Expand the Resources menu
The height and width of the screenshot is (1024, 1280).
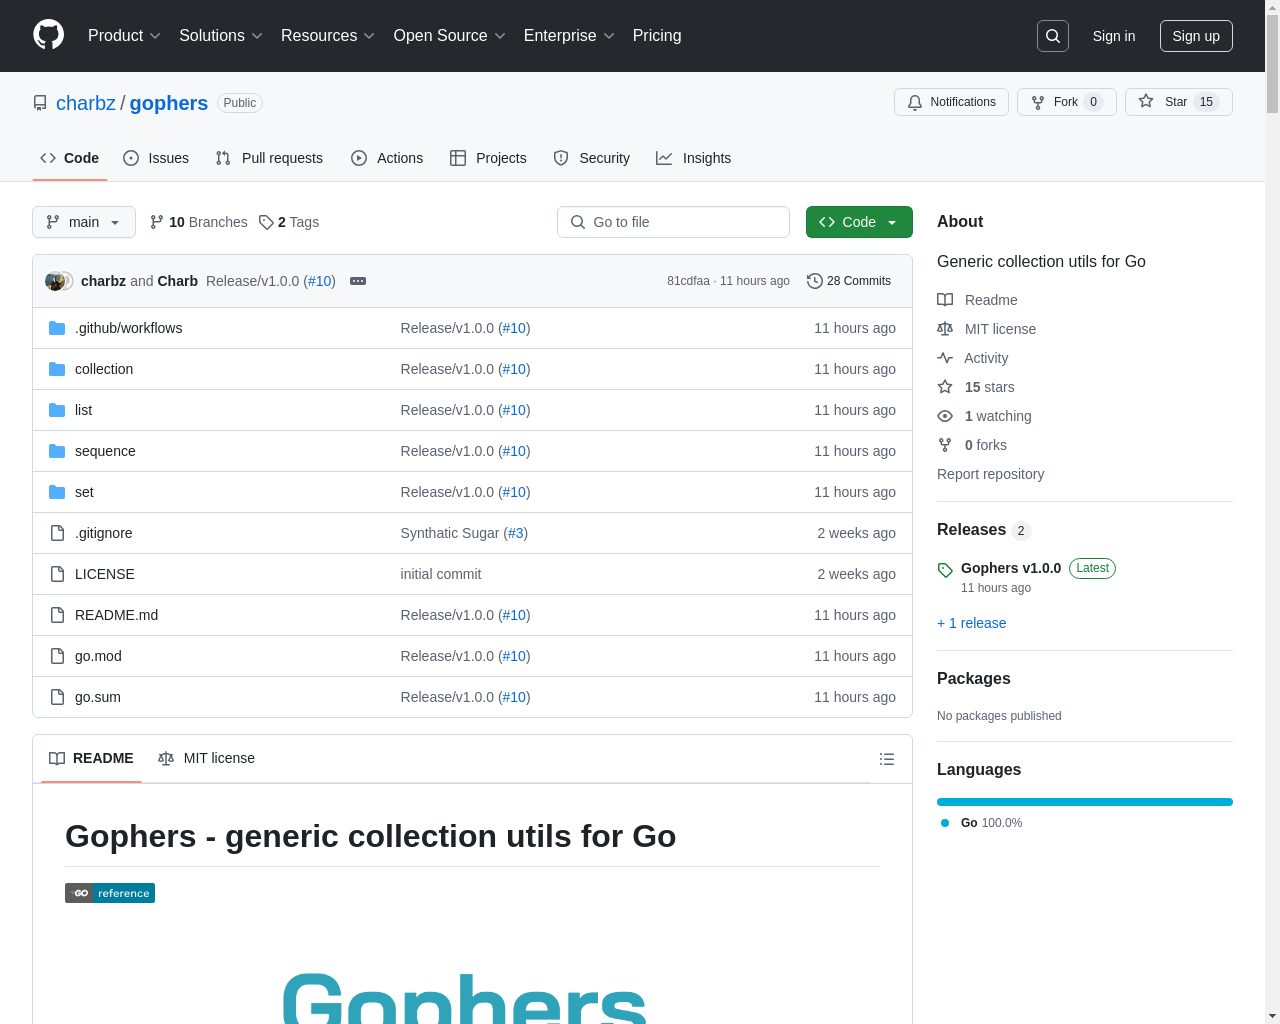point(328,36)
